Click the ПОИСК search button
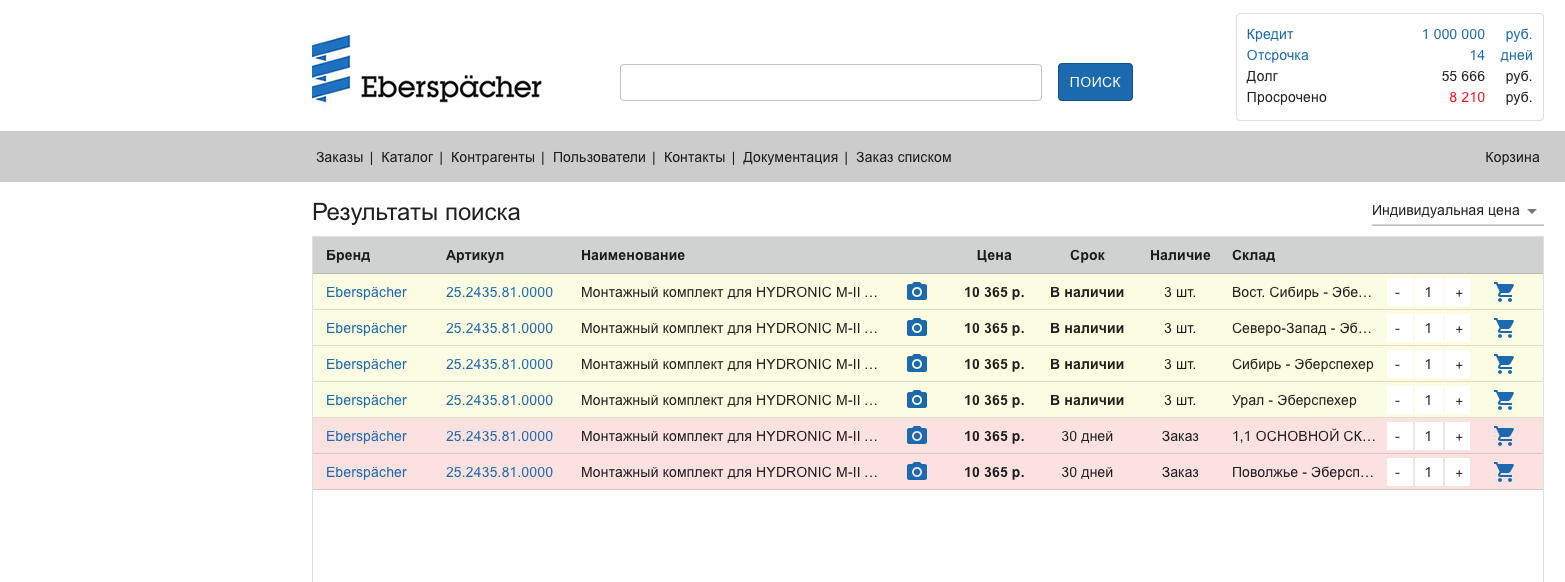Image resolution: width=1565 pixels, height=582 pixels. (x=1095, y=82)
